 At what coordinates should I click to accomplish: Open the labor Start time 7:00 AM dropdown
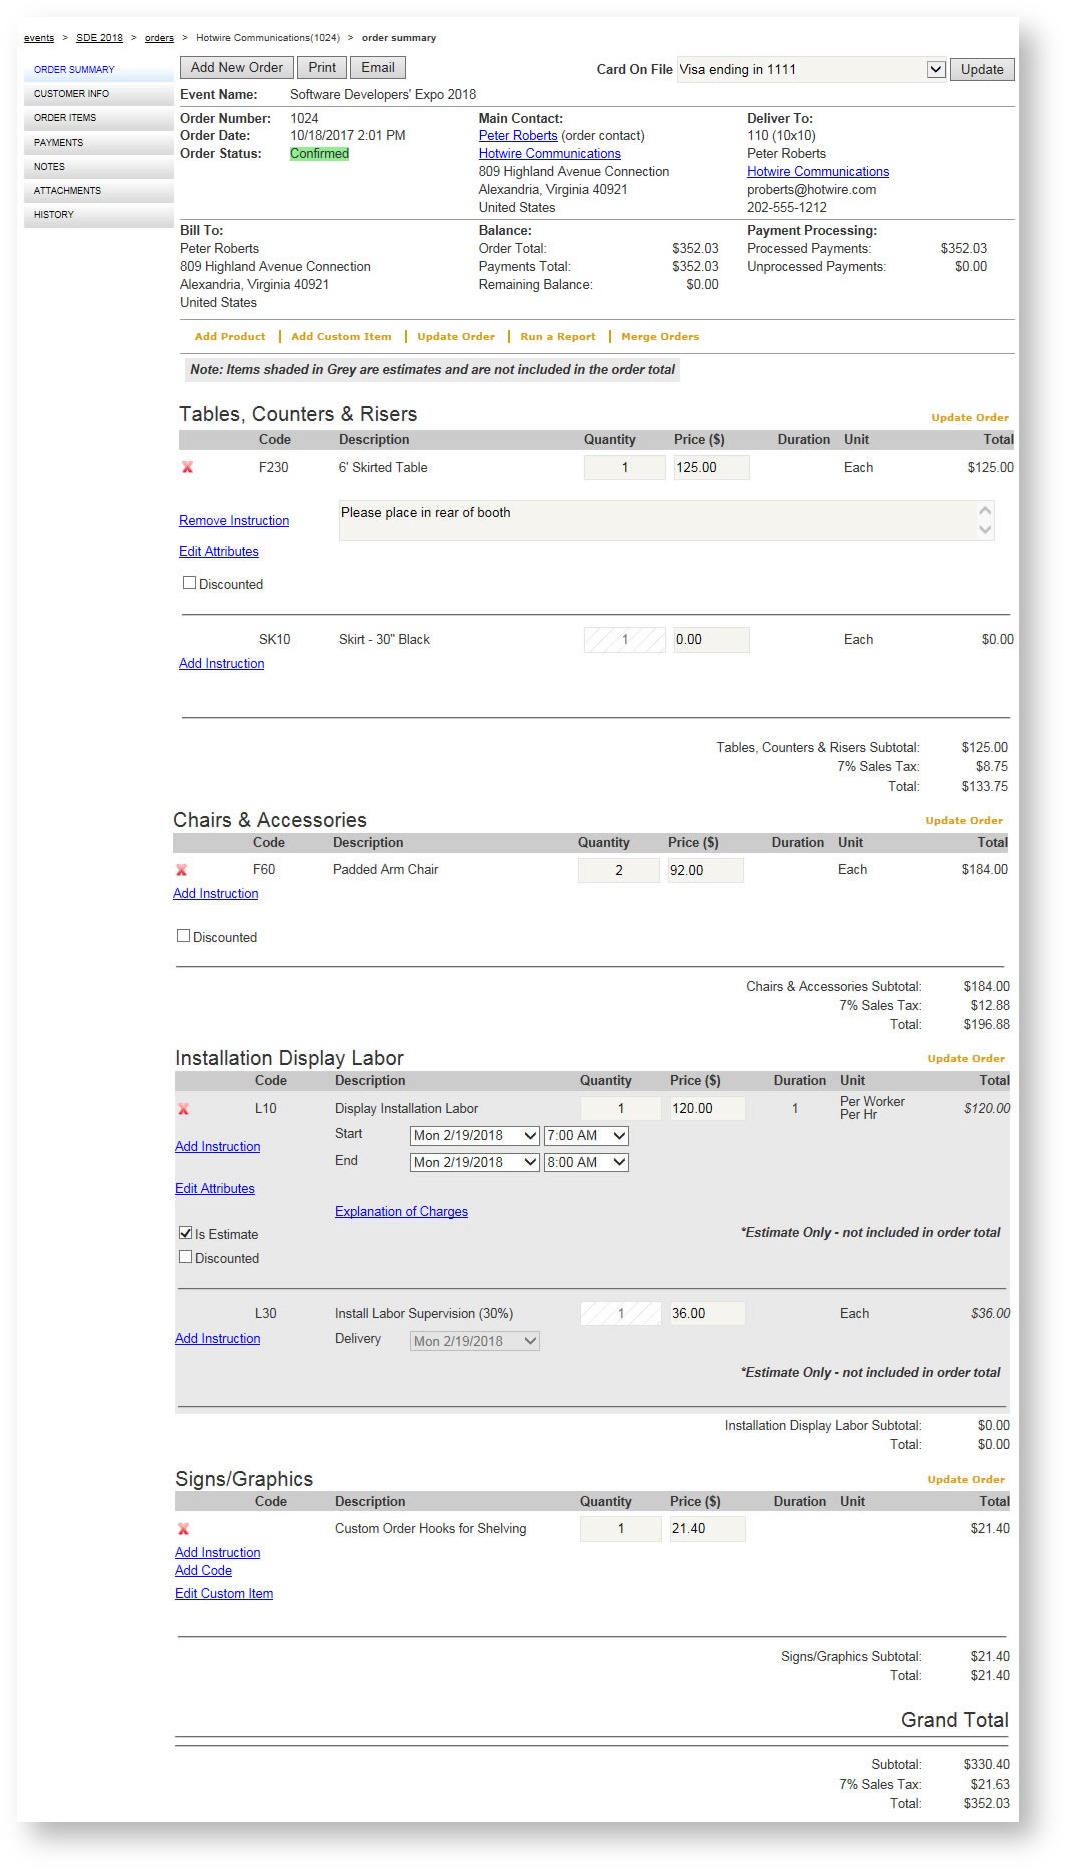586,1136
